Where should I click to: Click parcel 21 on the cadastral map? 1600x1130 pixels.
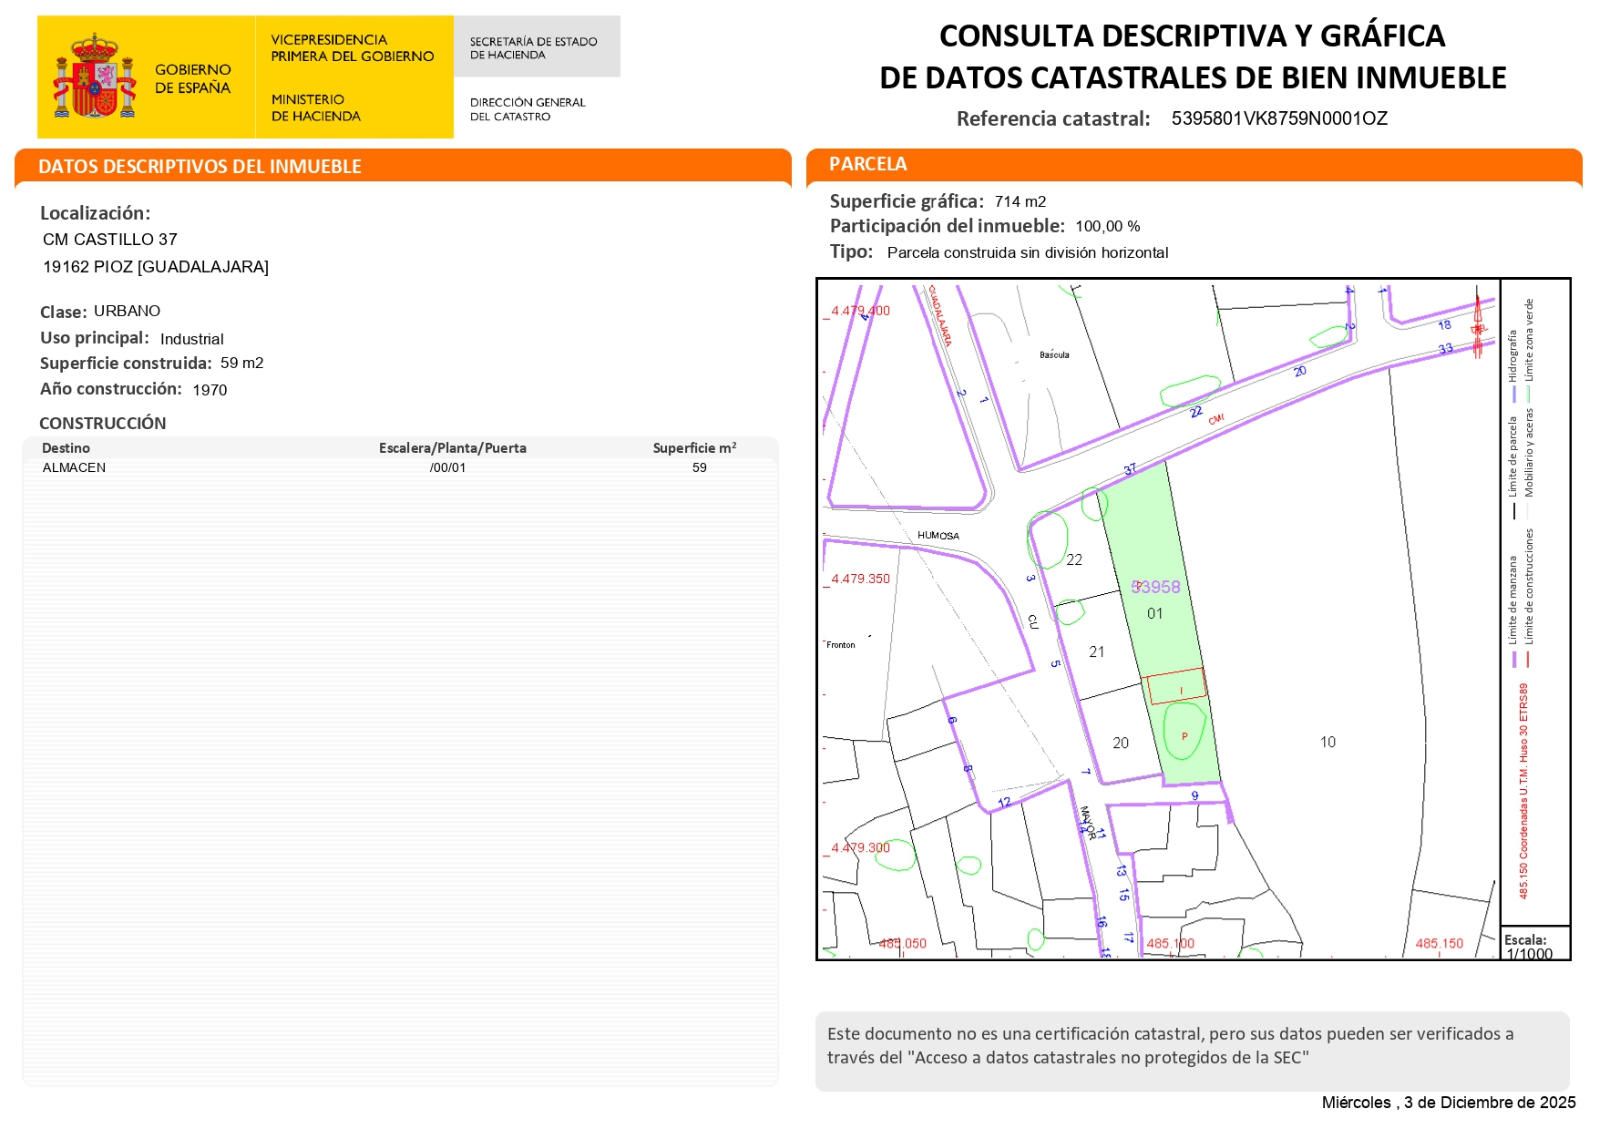1097,652
